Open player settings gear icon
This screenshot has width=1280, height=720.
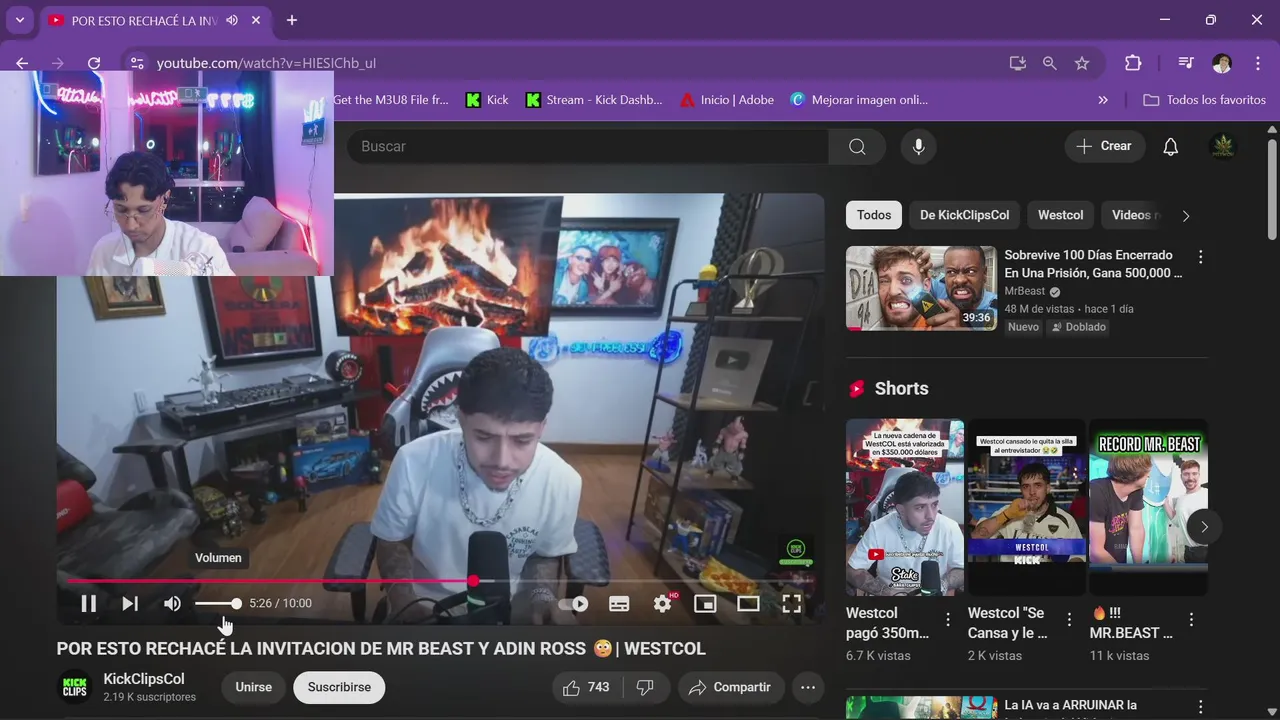coord(662,603)
